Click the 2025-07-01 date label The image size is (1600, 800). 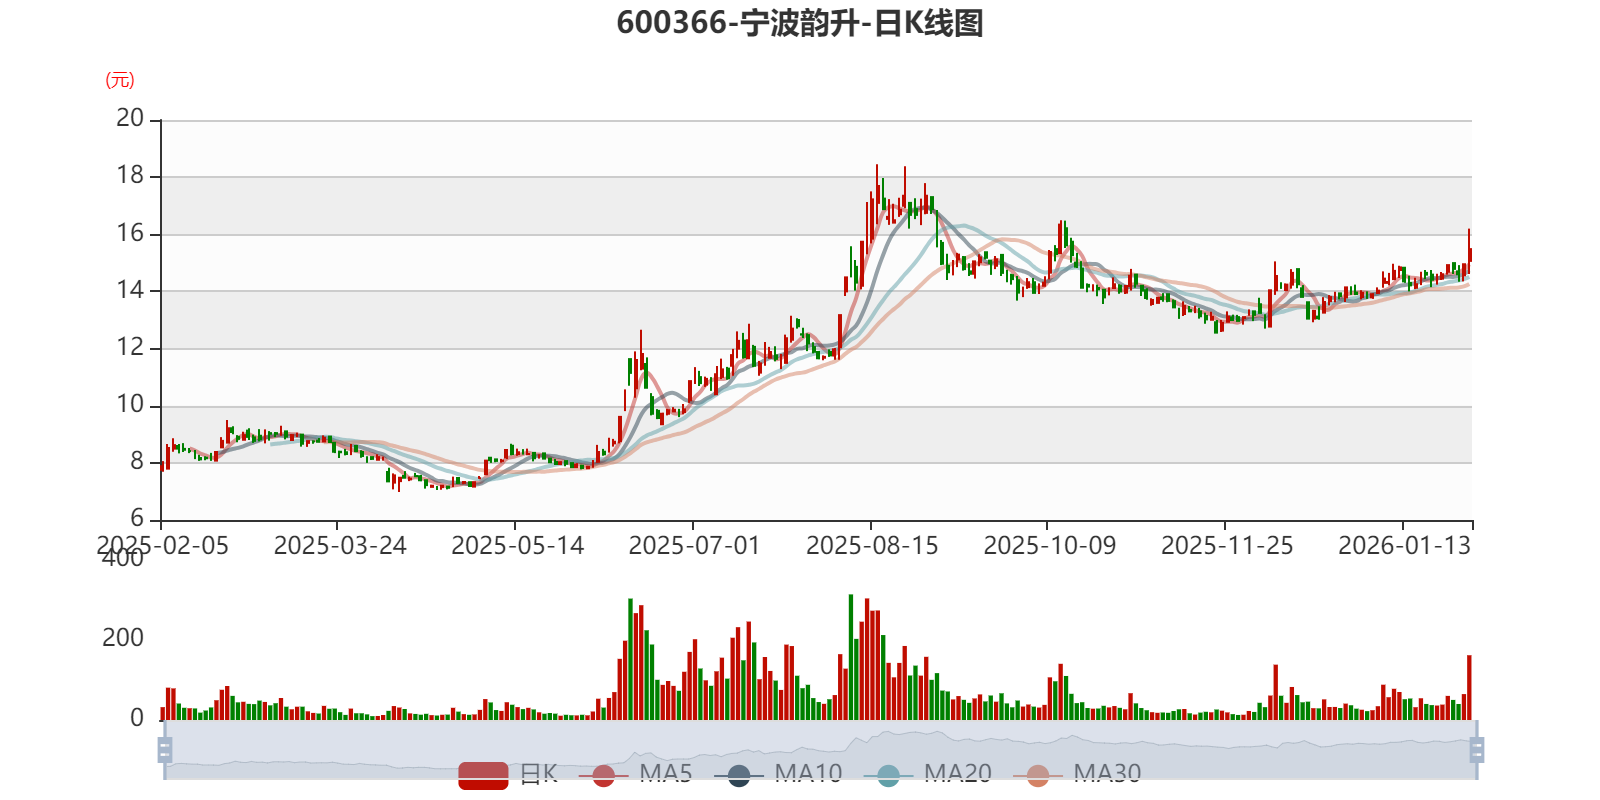tap(694, 545)
